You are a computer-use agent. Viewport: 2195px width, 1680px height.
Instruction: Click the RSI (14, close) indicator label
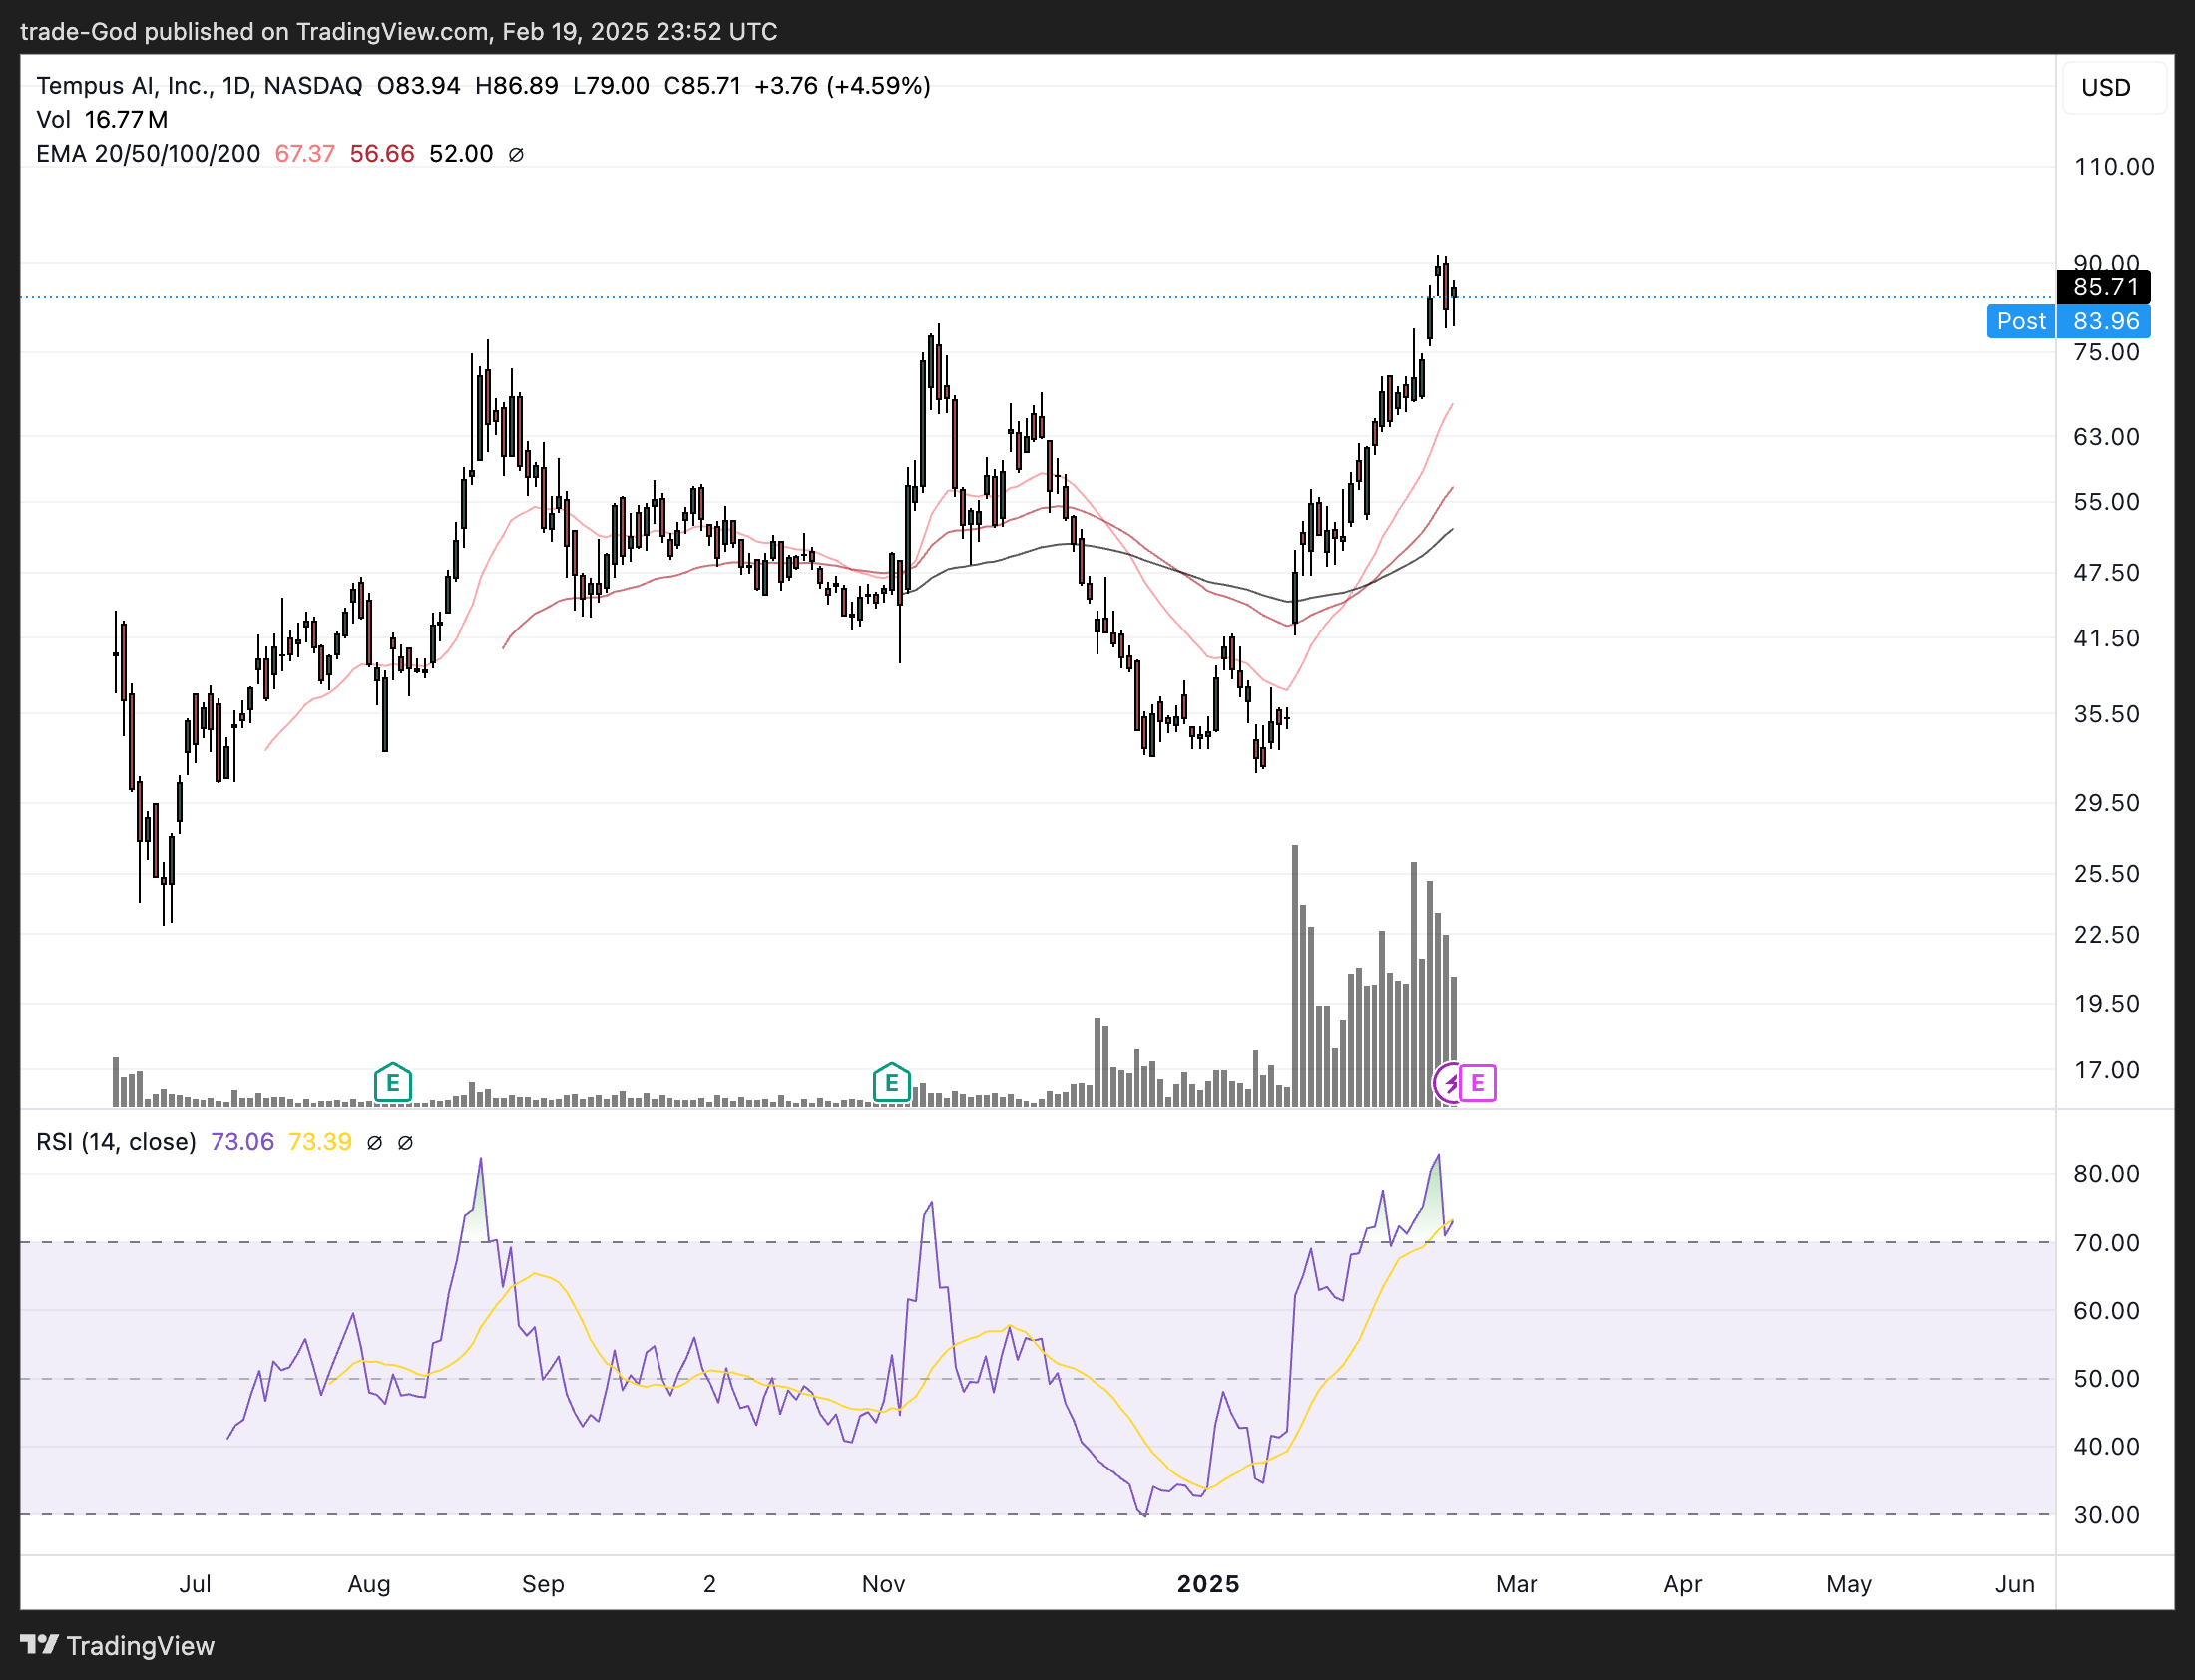[x=116, y=1142]
